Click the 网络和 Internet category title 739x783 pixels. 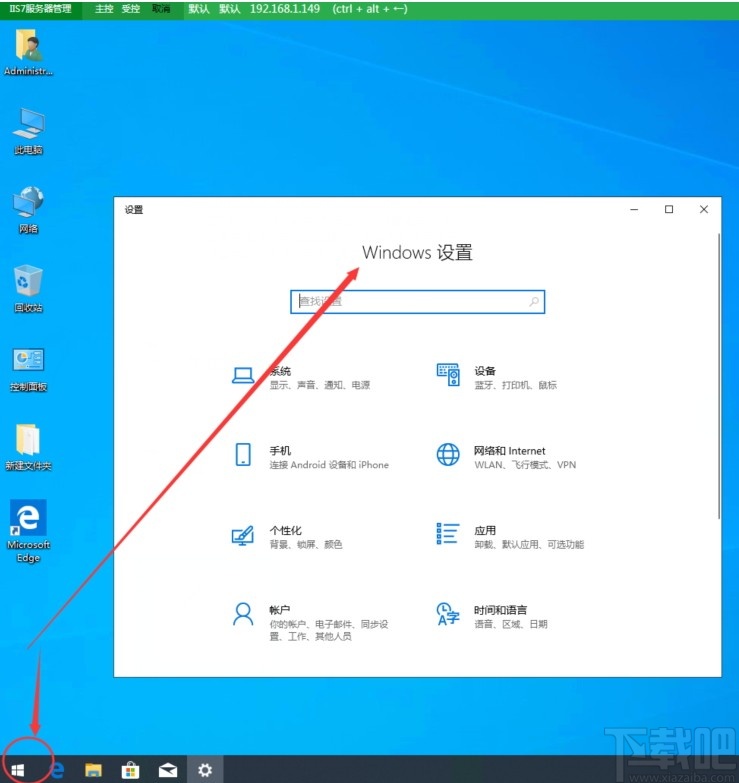coord(510,451)
